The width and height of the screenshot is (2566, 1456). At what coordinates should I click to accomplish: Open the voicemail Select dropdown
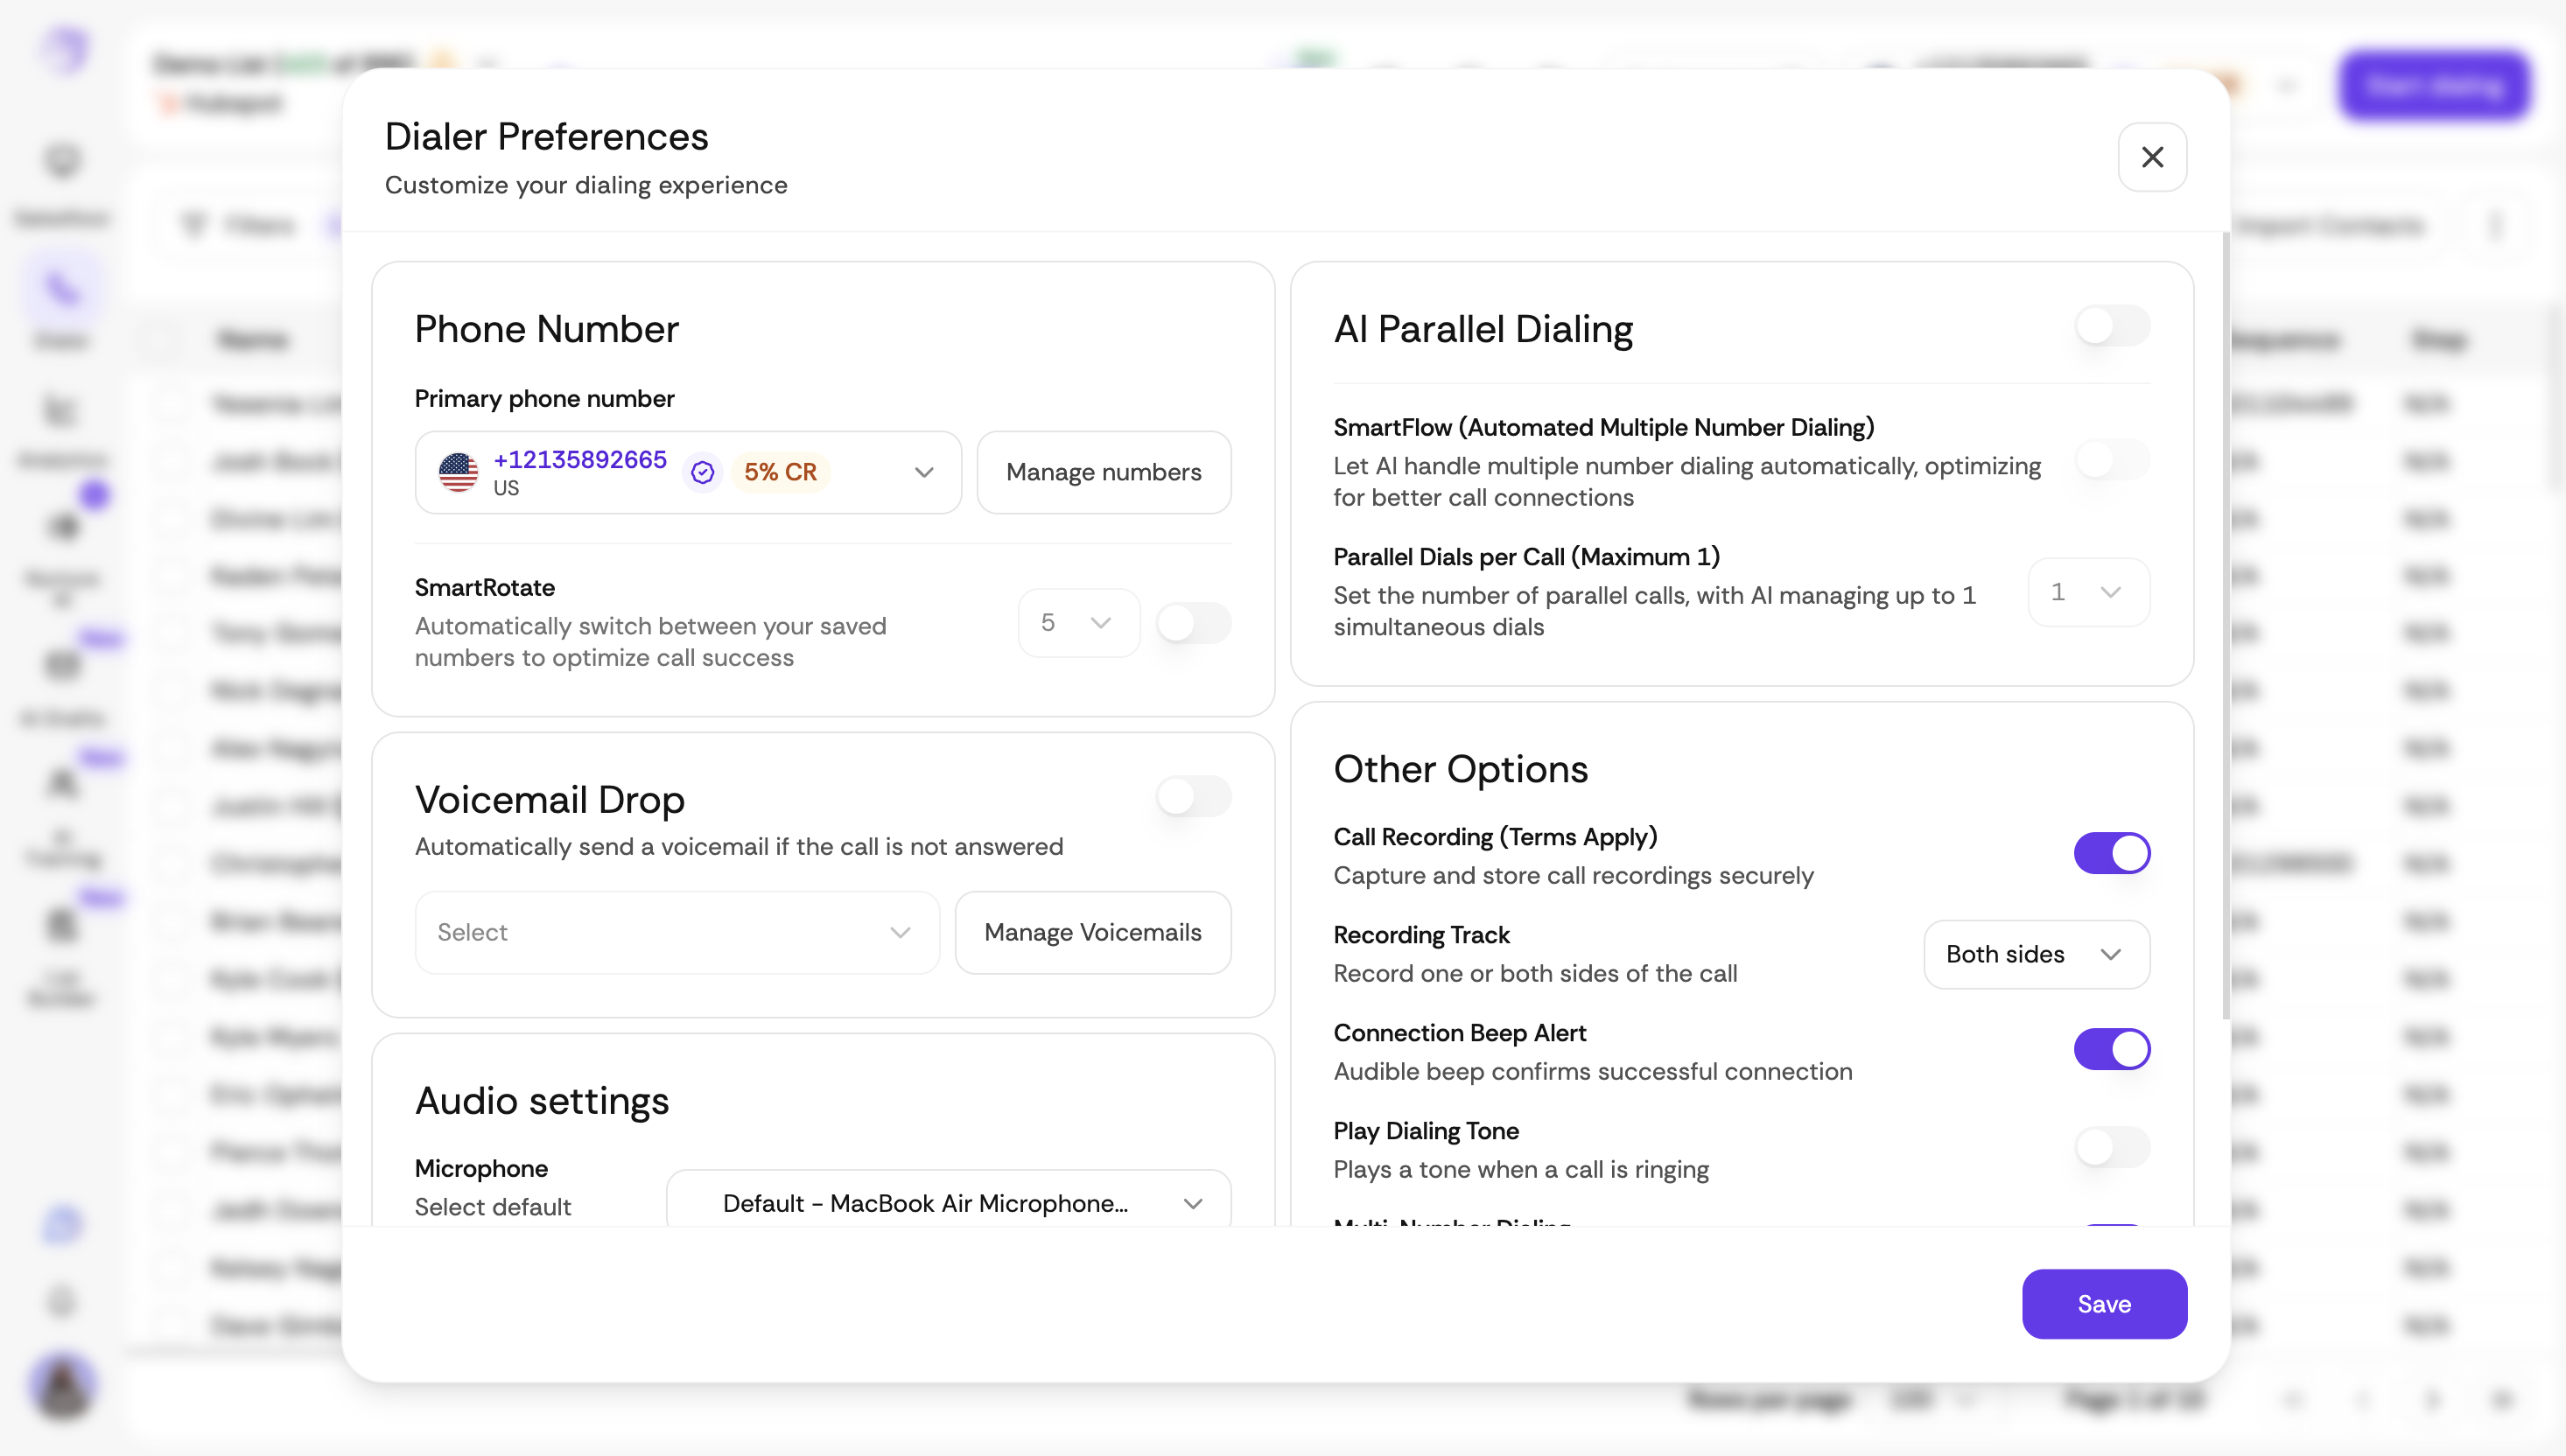(676, 932)
